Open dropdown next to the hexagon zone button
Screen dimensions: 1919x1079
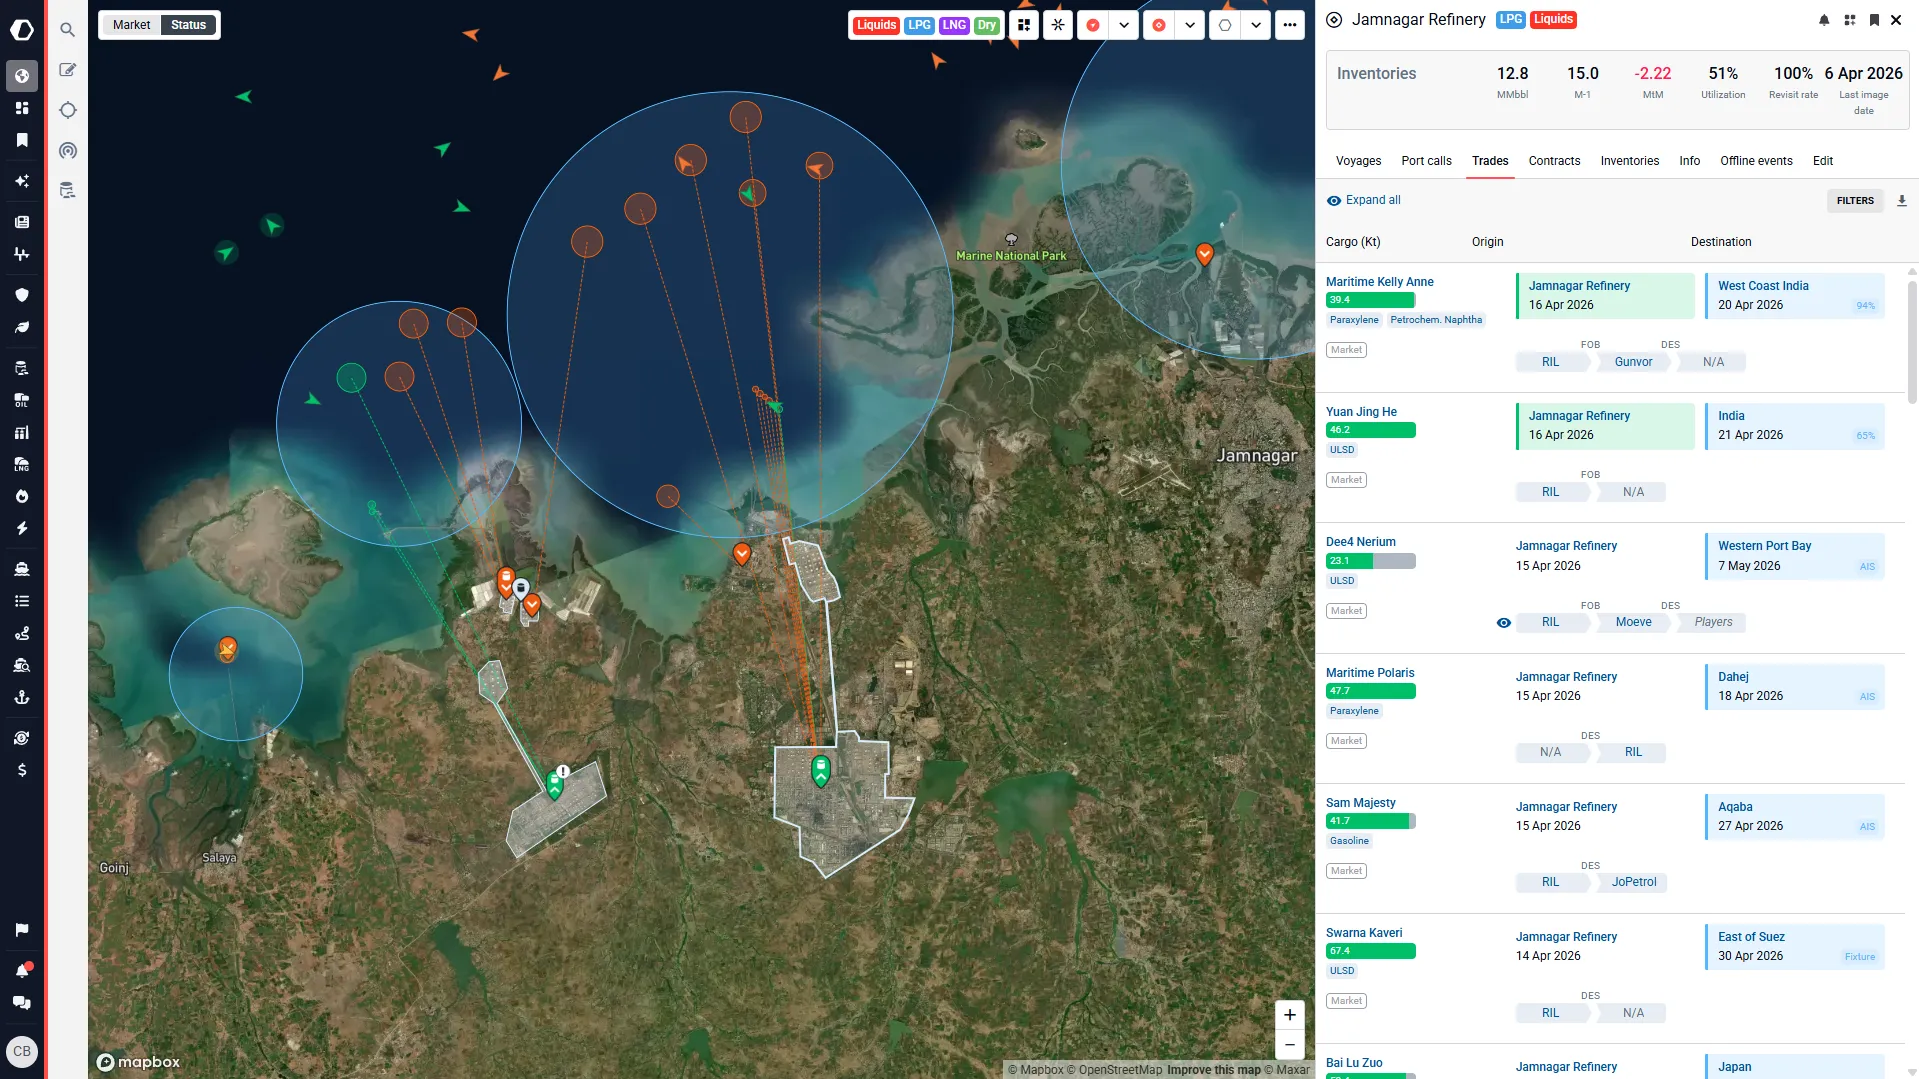click(1256, 25)
